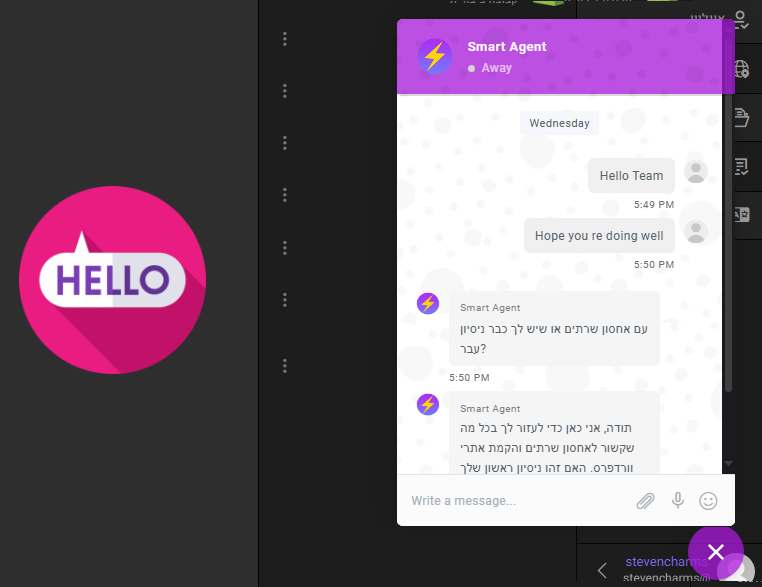Image resolution: width=762 pixels, height=587 pixels.
Task: Click the translate language icon in sidebar
Action: point(742,214)
